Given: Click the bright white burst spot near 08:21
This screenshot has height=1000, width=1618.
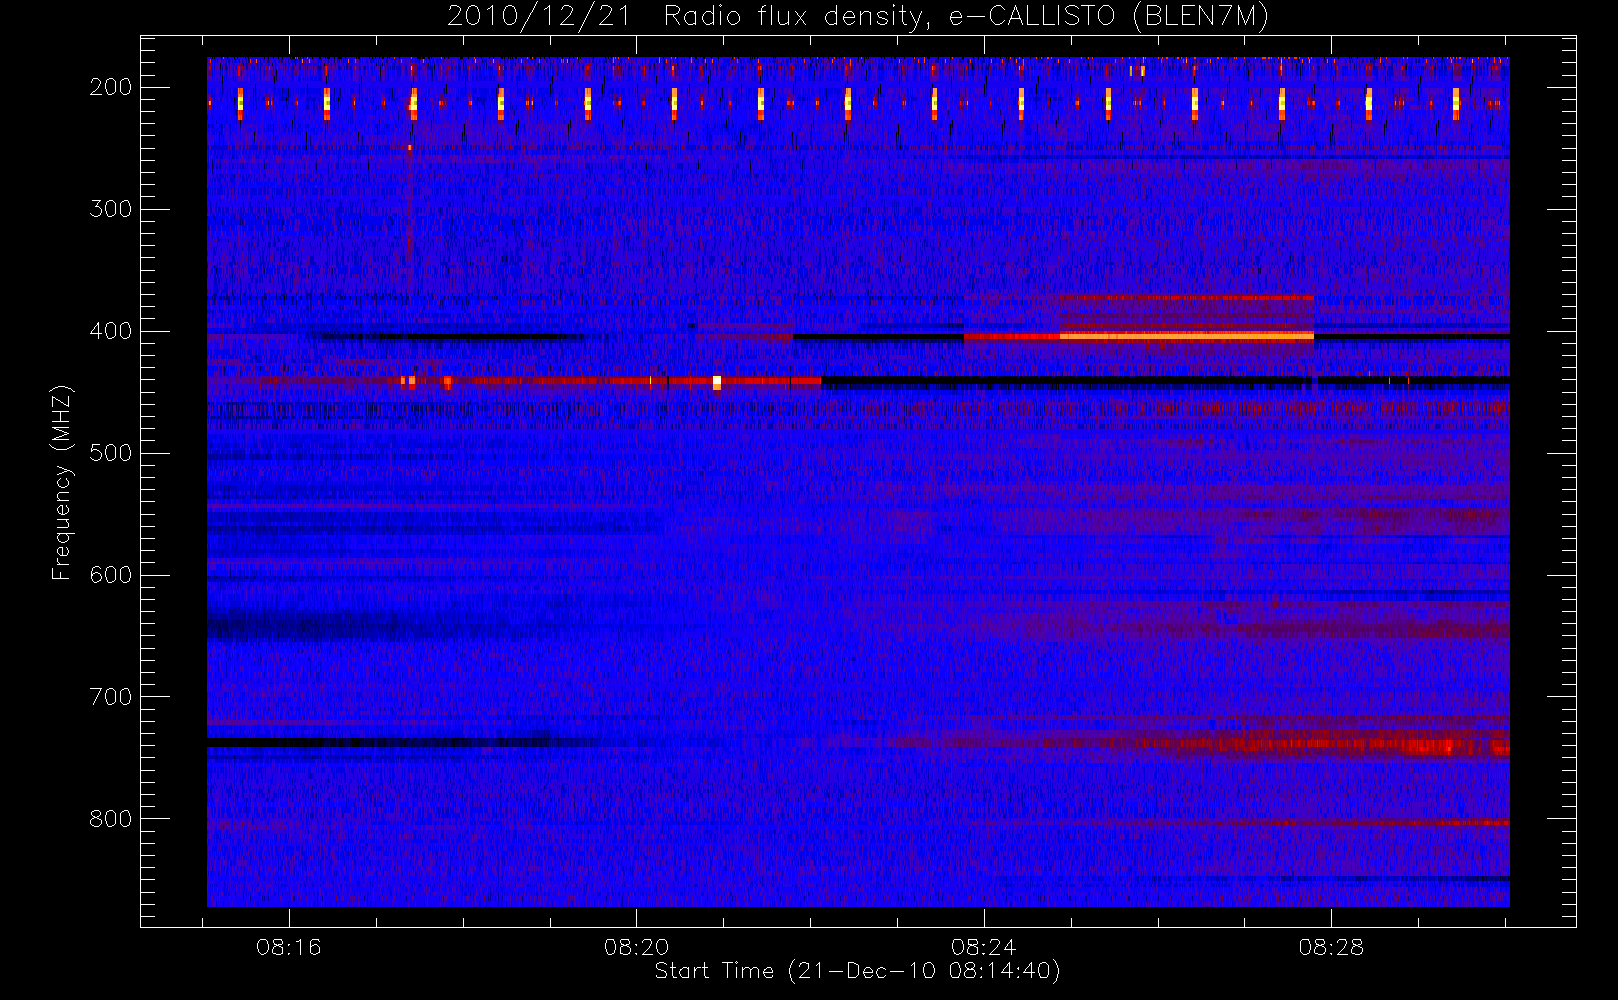Looking at the screenshot, I should (x=717, y=382).
